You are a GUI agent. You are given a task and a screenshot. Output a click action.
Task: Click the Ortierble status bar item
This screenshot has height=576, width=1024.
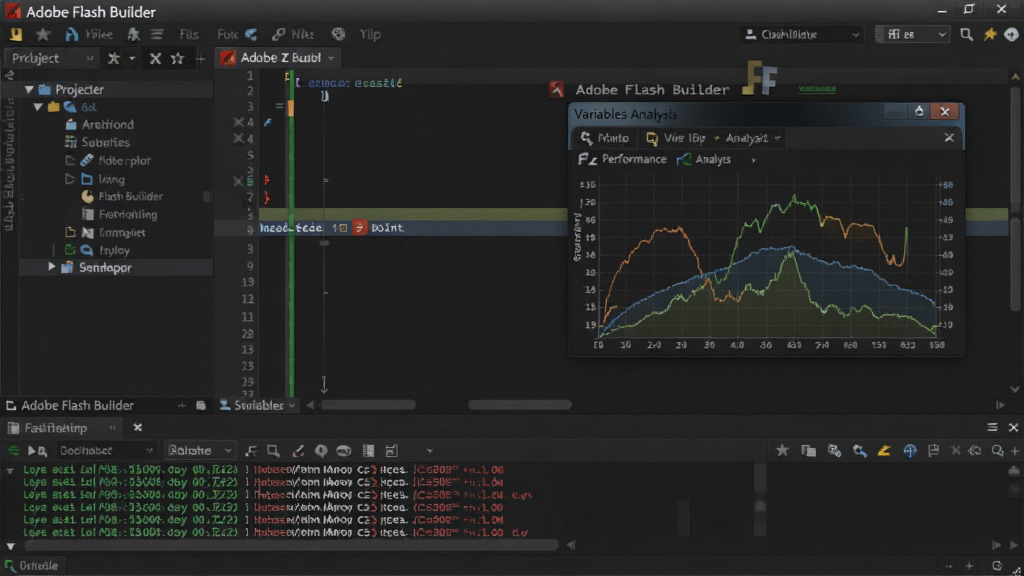(33, 566)
